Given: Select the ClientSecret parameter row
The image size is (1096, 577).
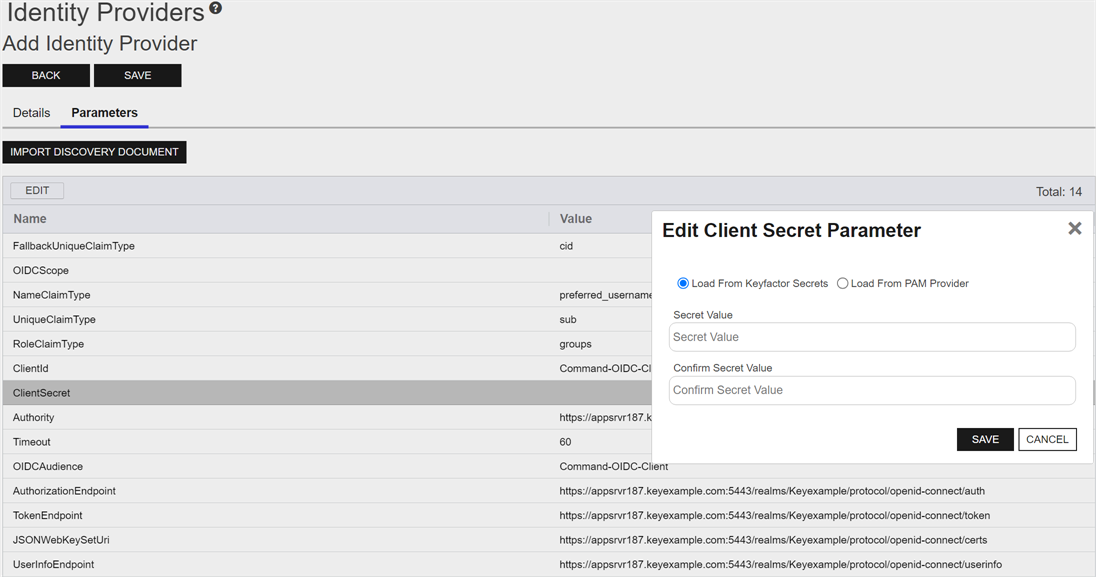Looking at the screenshot, I should 327,393.
